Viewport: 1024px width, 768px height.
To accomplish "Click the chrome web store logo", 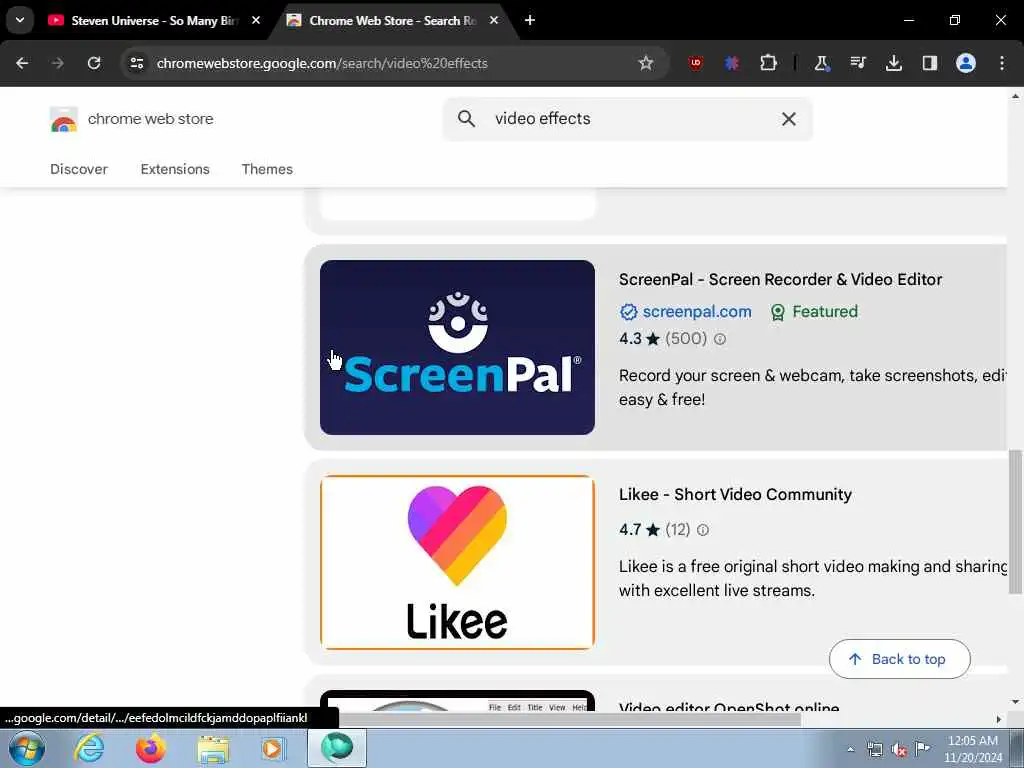I will pyautogui.click(x=132, y=119).
